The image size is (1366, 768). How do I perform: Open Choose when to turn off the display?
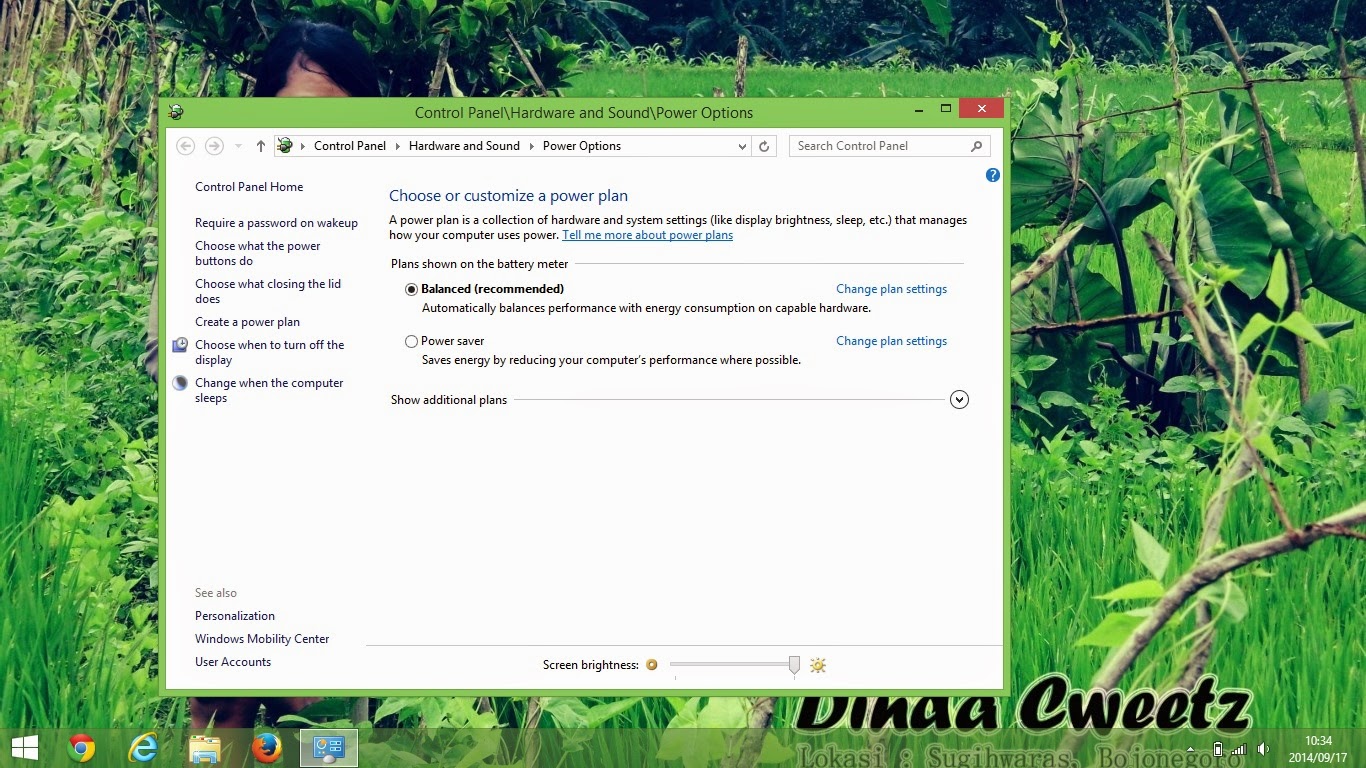tap(270, 352)
